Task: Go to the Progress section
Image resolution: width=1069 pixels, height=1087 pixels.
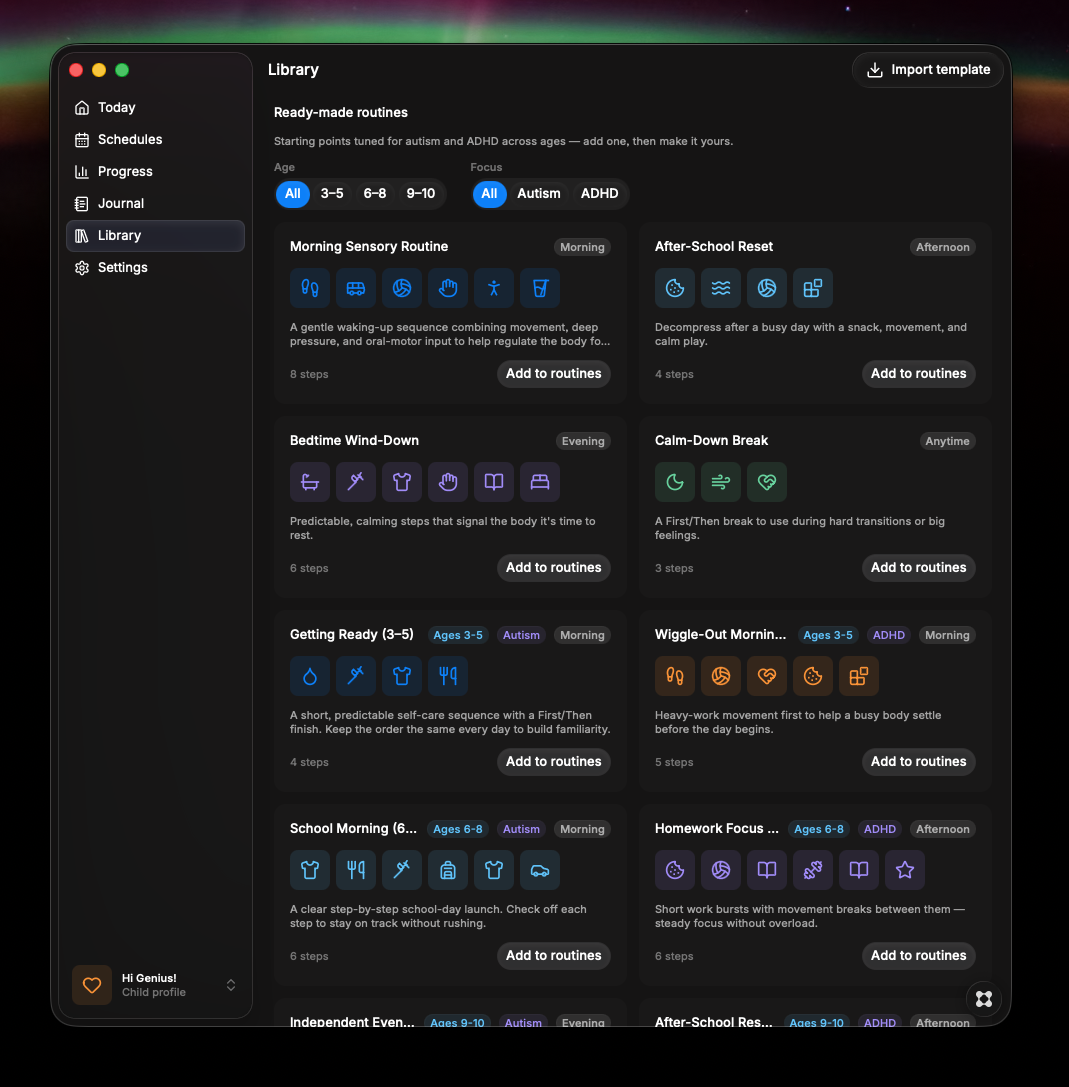Action: [155, 171]
